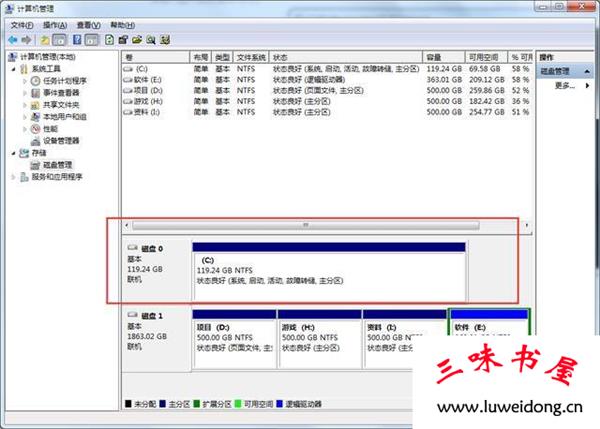Select the 软件 (E:) row in volume list
This screenshot has height=429, width=600.
tap(147, 80)
